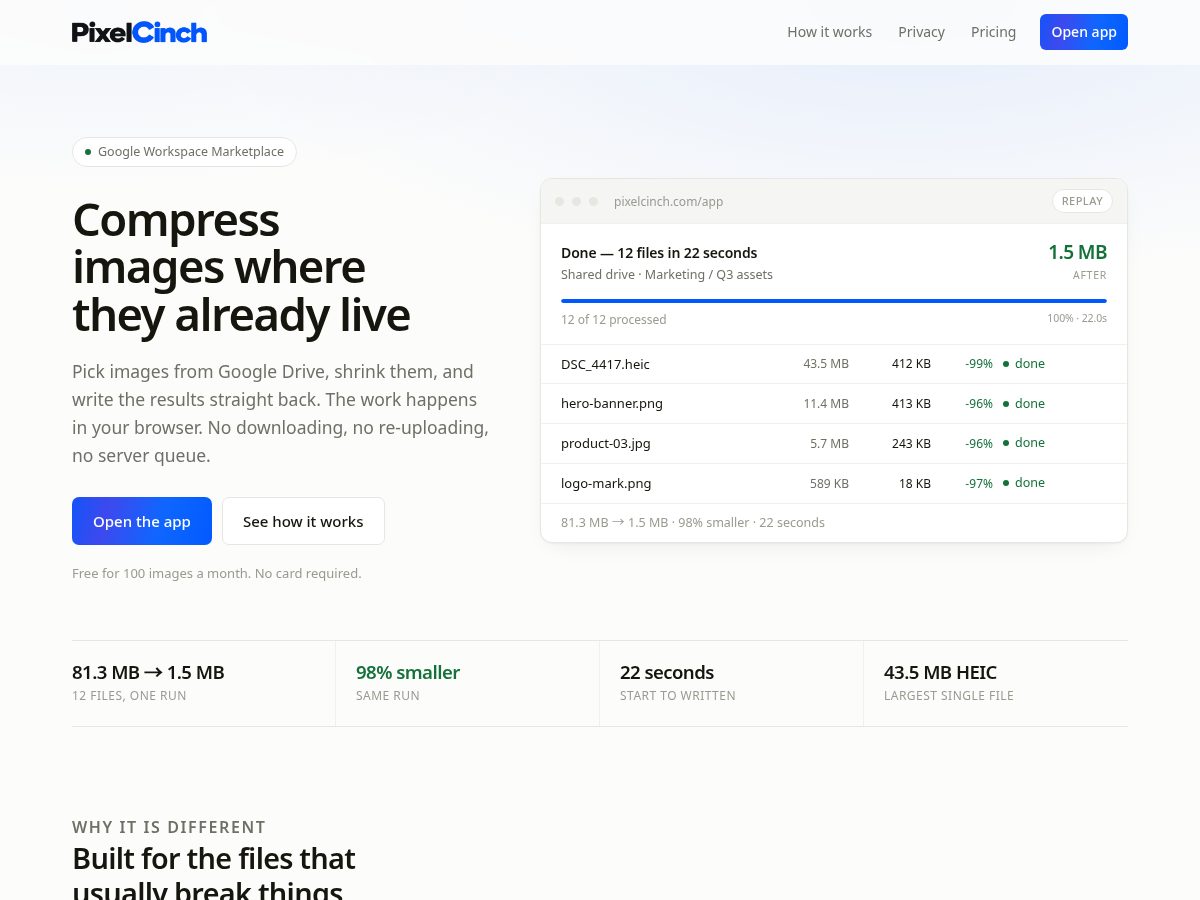Click the 413 KB compressed size cell
The width and height of the screenshot is (1200, 900).
[x=911, y=404]
